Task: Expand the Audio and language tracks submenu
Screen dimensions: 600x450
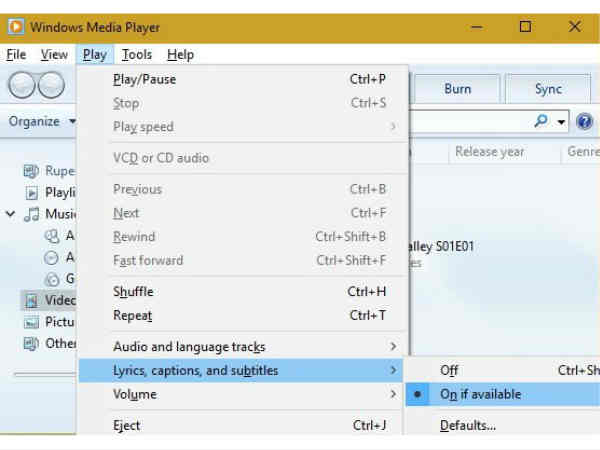Action: pyautogui.click(x=241, y=347)
